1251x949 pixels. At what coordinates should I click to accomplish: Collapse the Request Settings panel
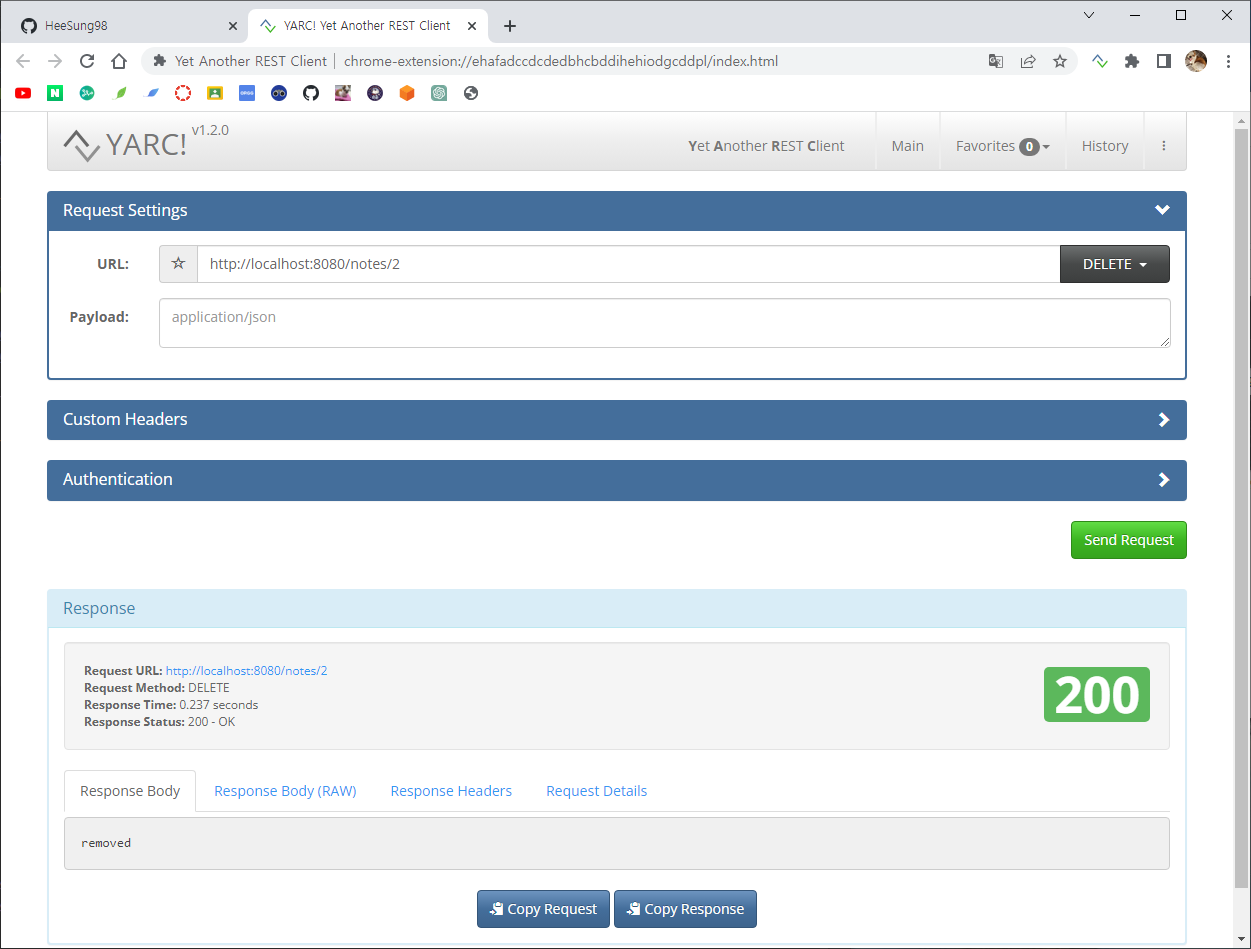pyautogui.click(x=1162, y=210)
